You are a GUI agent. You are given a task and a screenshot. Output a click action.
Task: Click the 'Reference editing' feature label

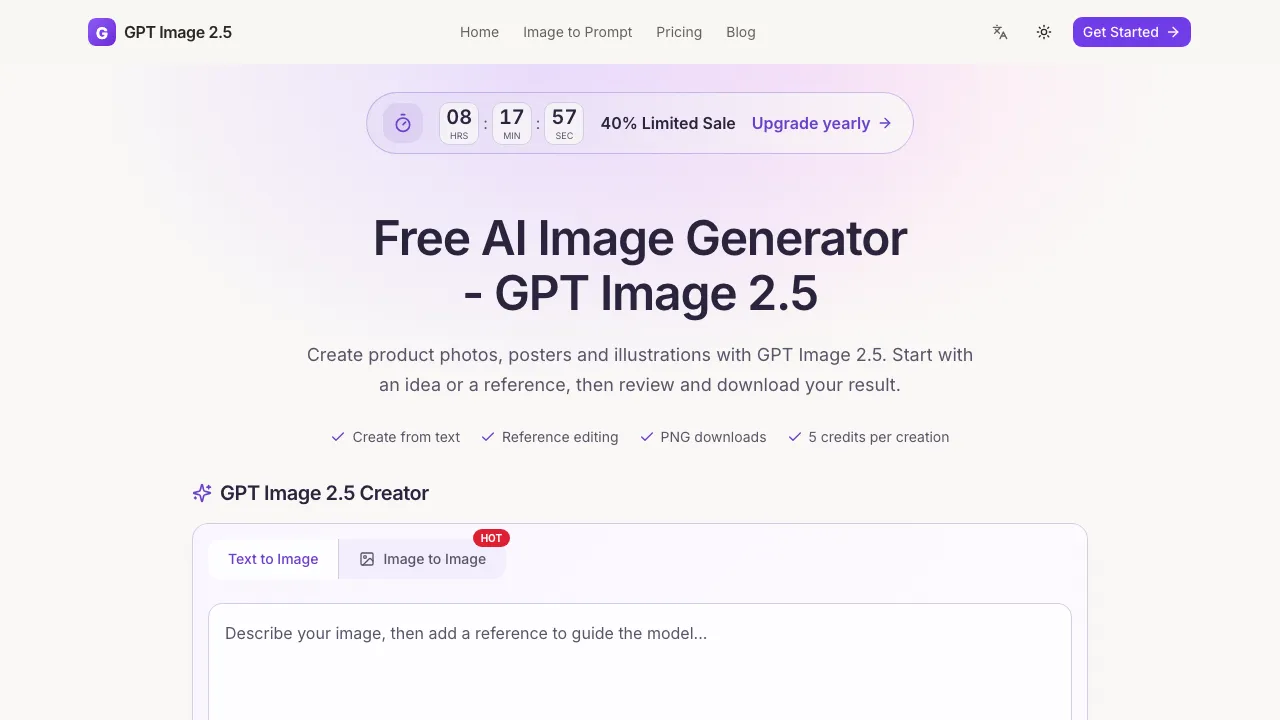click(560, 437)
